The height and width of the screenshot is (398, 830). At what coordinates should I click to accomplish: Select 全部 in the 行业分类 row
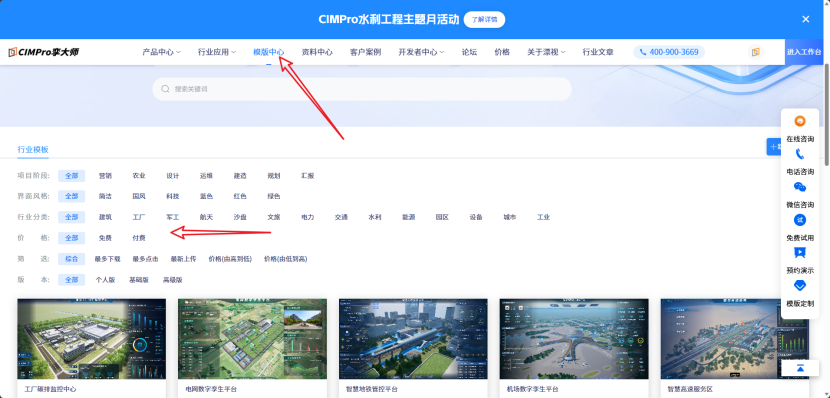(71, 217)
